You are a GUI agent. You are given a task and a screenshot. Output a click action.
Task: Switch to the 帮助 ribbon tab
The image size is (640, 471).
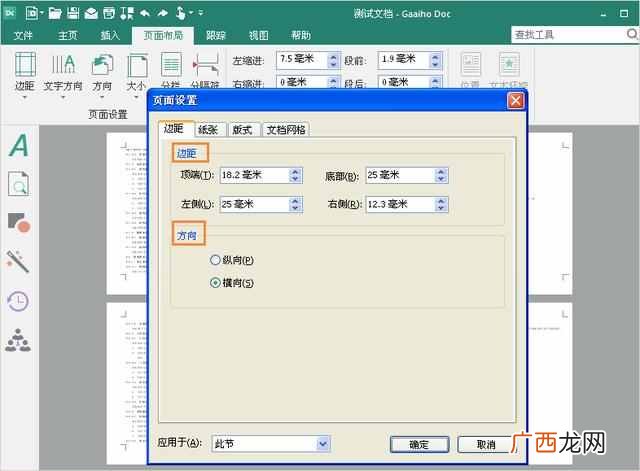[x=301, y=36]
